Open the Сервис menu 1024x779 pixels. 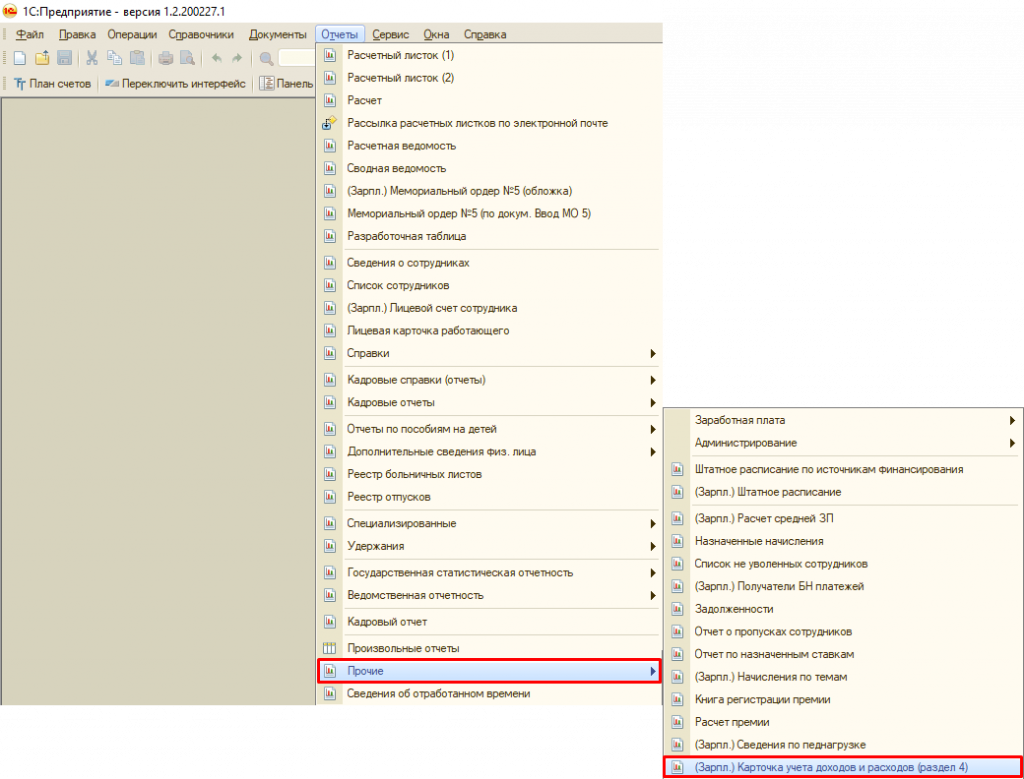(x=390, y=34)
